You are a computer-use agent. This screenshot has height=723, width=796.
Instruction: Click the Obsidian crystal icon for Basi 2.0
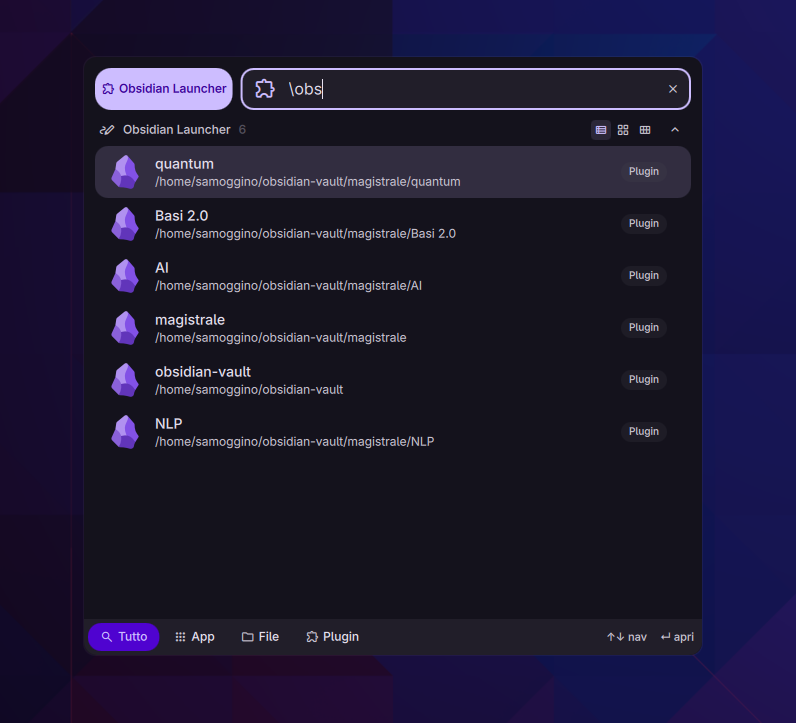125,224
